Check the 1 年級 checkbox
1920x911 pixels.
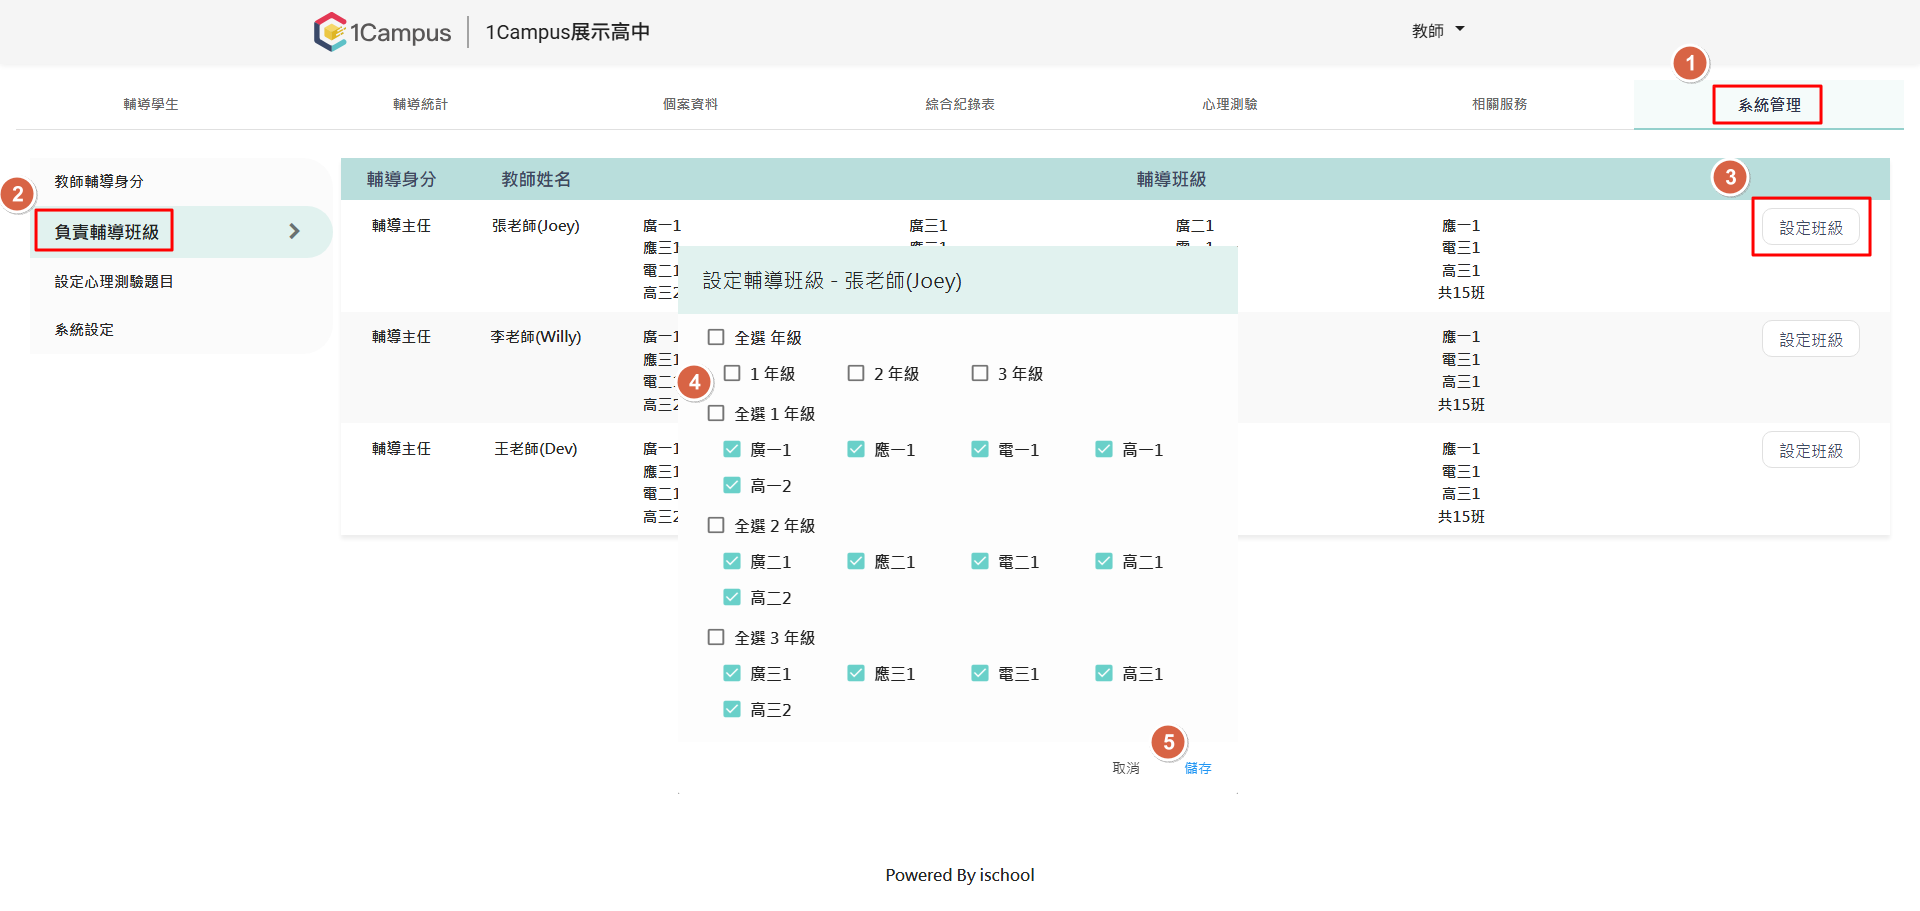coord(732,374)
